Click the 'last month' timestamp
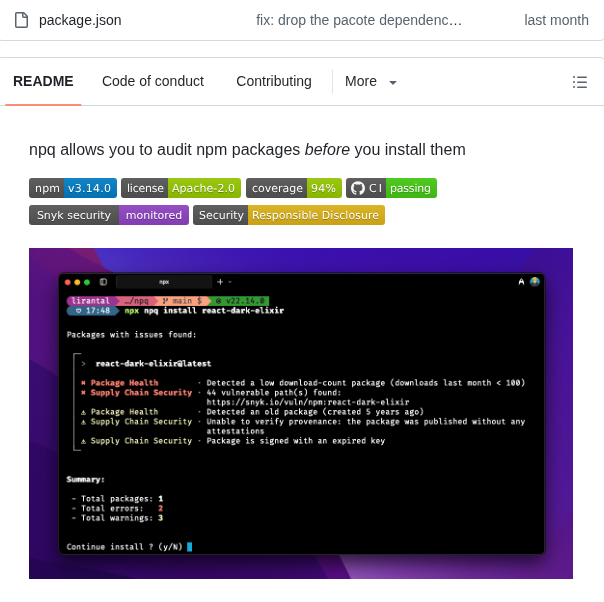 [556, 20]
